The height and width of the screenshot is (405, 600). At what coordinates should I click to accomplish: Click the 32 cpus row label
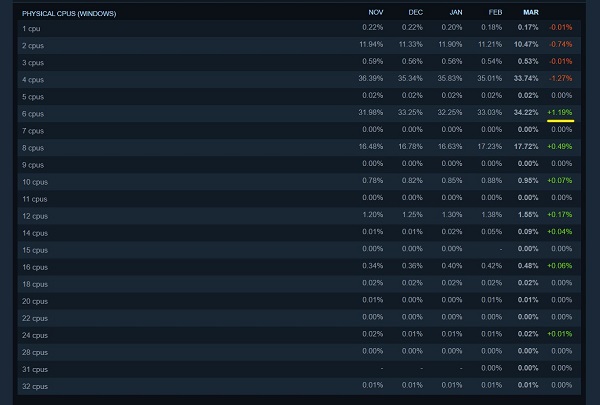pyautogui.click(x=35, y=386)
